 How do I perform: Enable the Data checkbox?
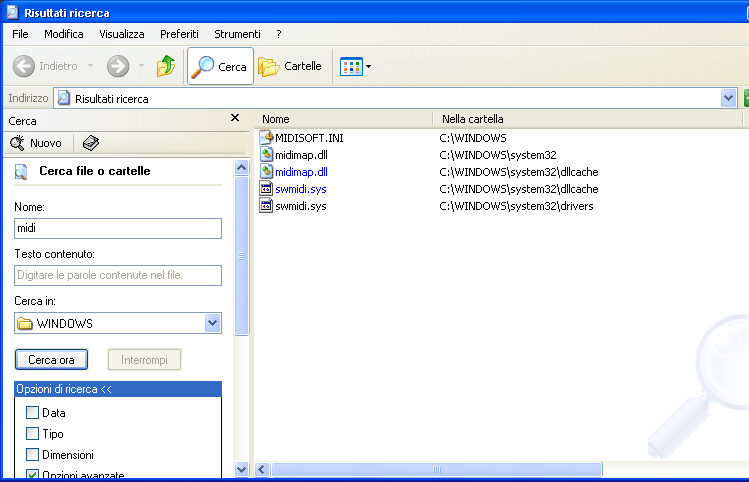point(32,412)
